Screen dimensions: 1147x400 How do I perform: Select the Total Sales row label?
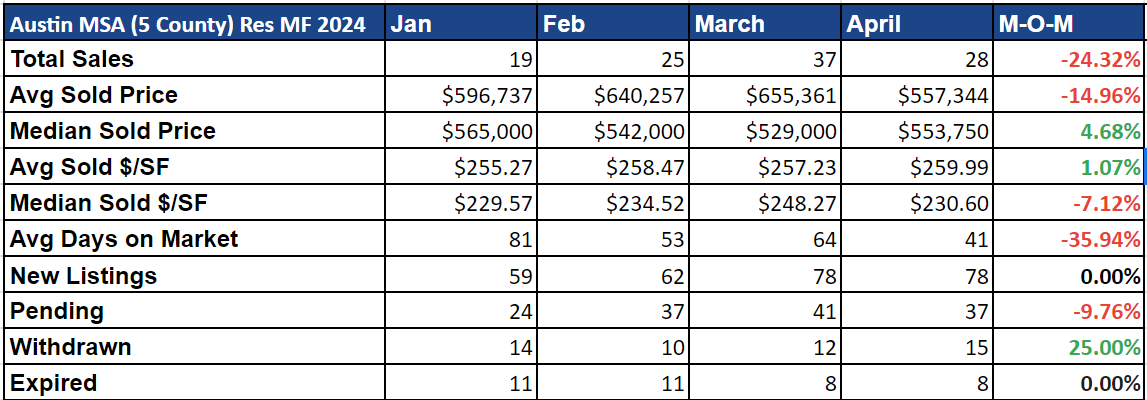72,59
